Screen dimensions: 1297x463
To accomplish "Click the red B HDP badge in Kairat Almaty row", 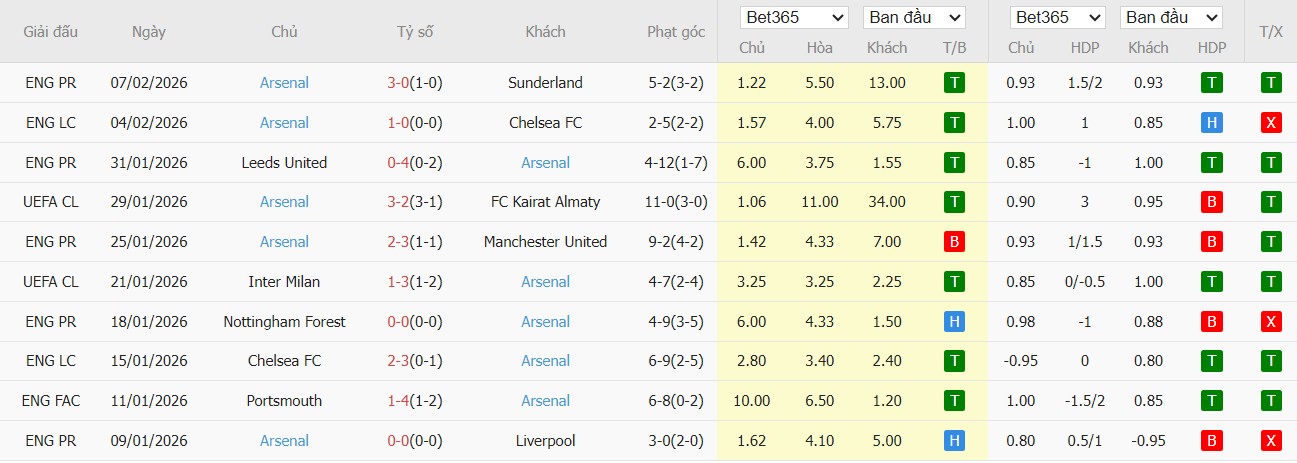I will point(1212,202).
